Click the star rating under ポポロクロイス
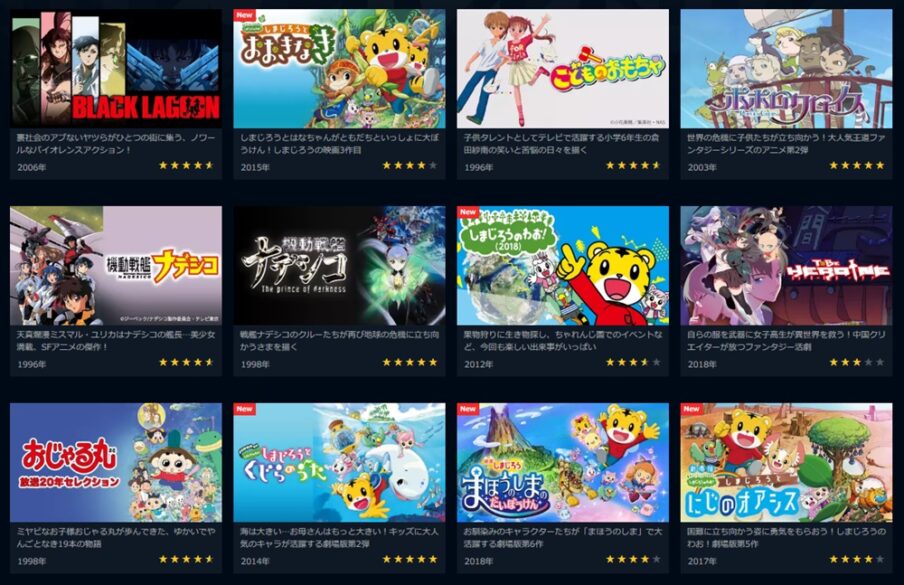Image resolution: width=904 pixels, height=585 pixels. point(857,165)
